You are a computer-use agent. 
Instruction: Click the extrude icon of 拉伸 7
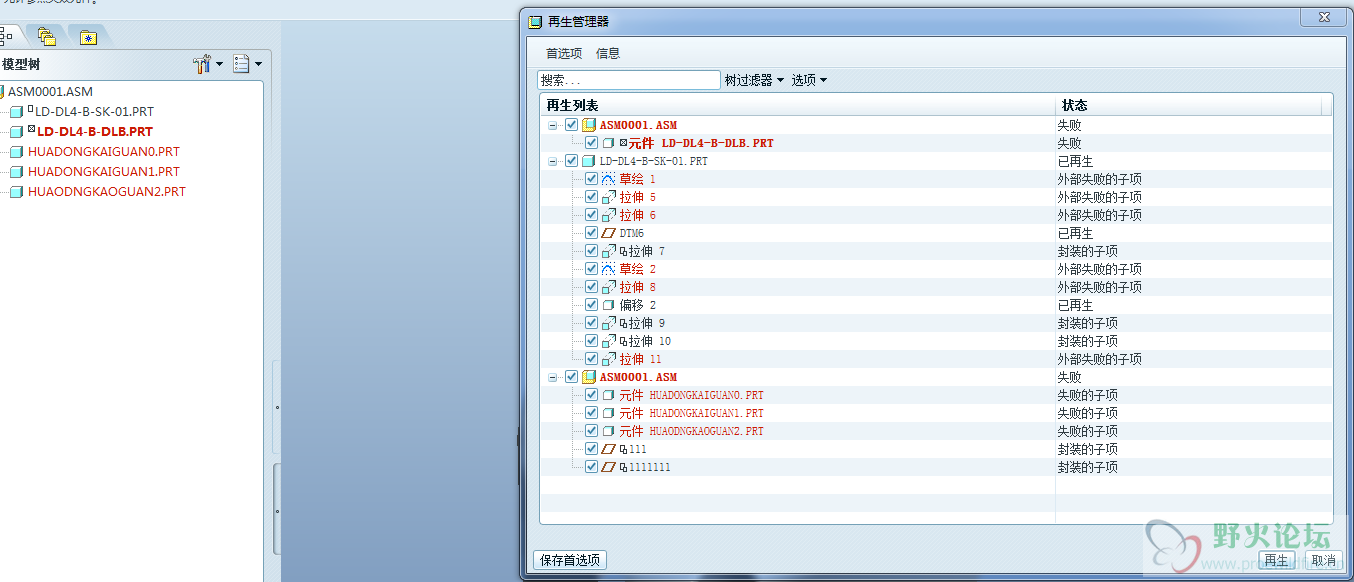pos(609,251)
